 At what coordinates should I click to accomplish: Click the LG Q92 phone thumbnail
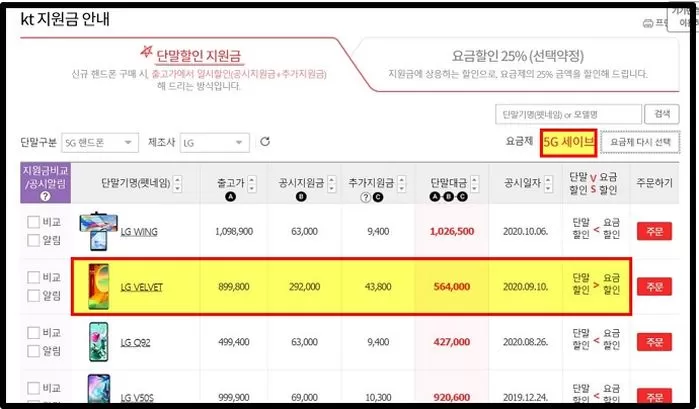tap(99, 342)
